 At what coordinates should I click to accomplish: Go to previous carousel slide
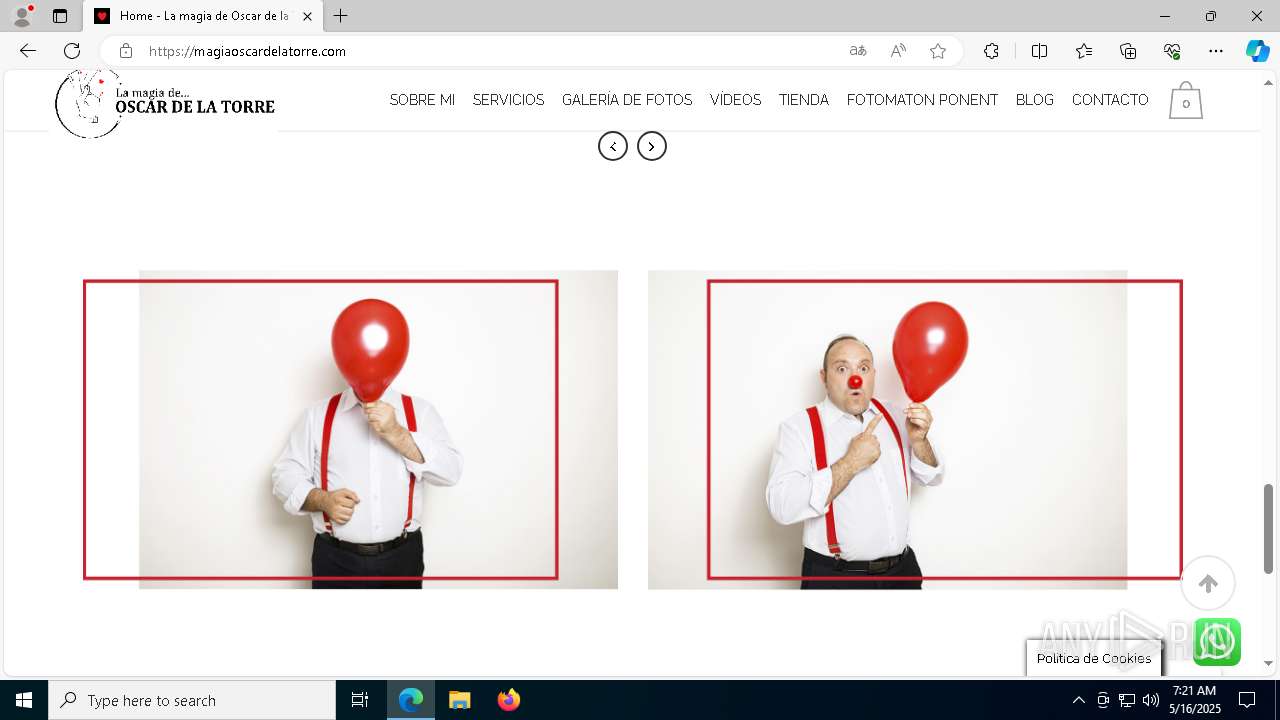613,146
